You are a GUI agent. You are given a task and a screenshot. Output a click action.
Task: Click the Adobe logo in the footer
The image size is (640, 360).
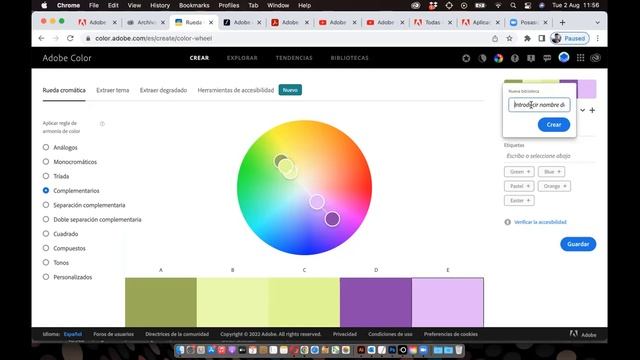[x=573, y=334]
